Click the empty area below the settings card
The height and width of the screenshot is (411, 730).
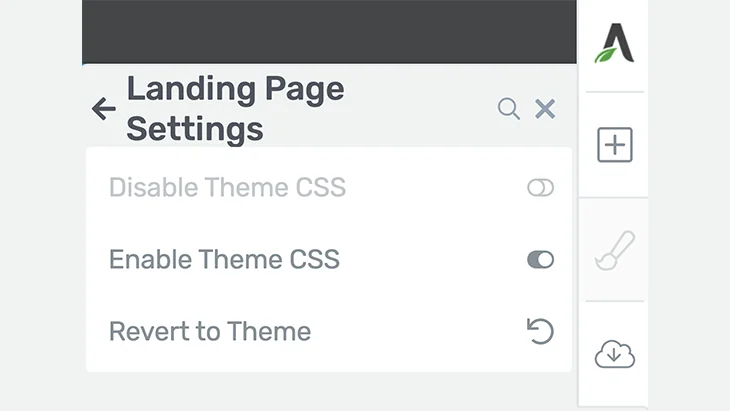point(329,391)
